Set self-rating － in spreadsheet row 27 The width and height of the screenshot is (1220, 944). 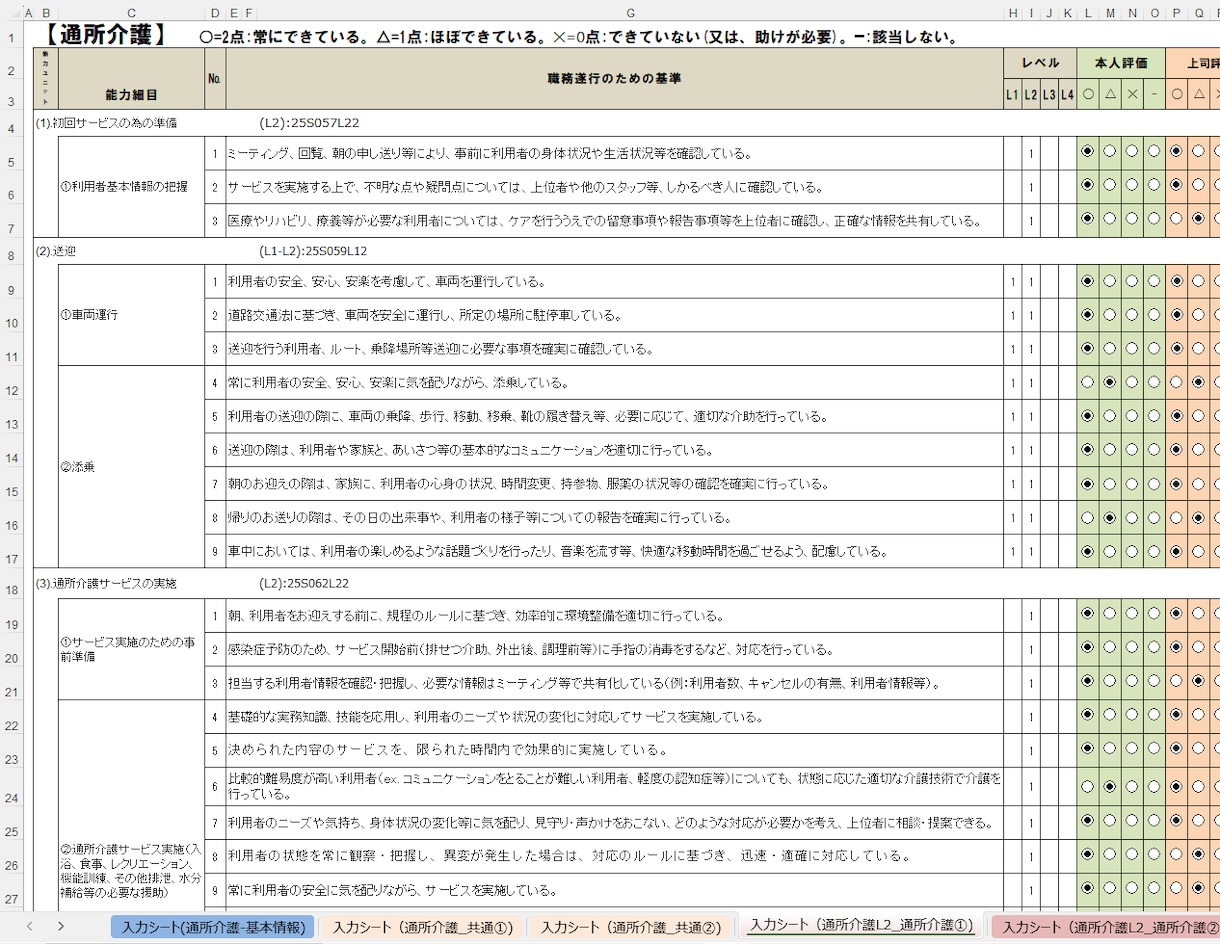[x=1154, y=888]
